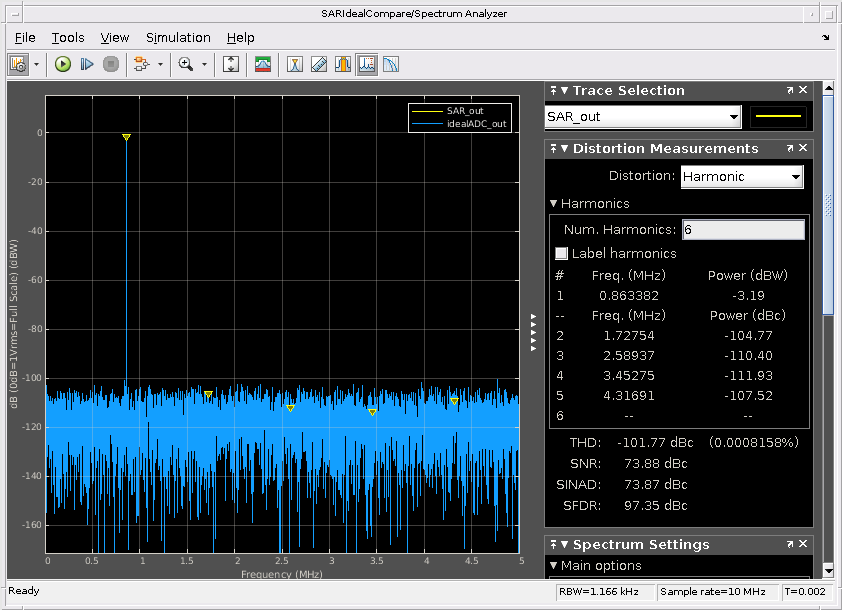
Task: Scale axes limits with autoscale icon
Action: pos(231,64)
